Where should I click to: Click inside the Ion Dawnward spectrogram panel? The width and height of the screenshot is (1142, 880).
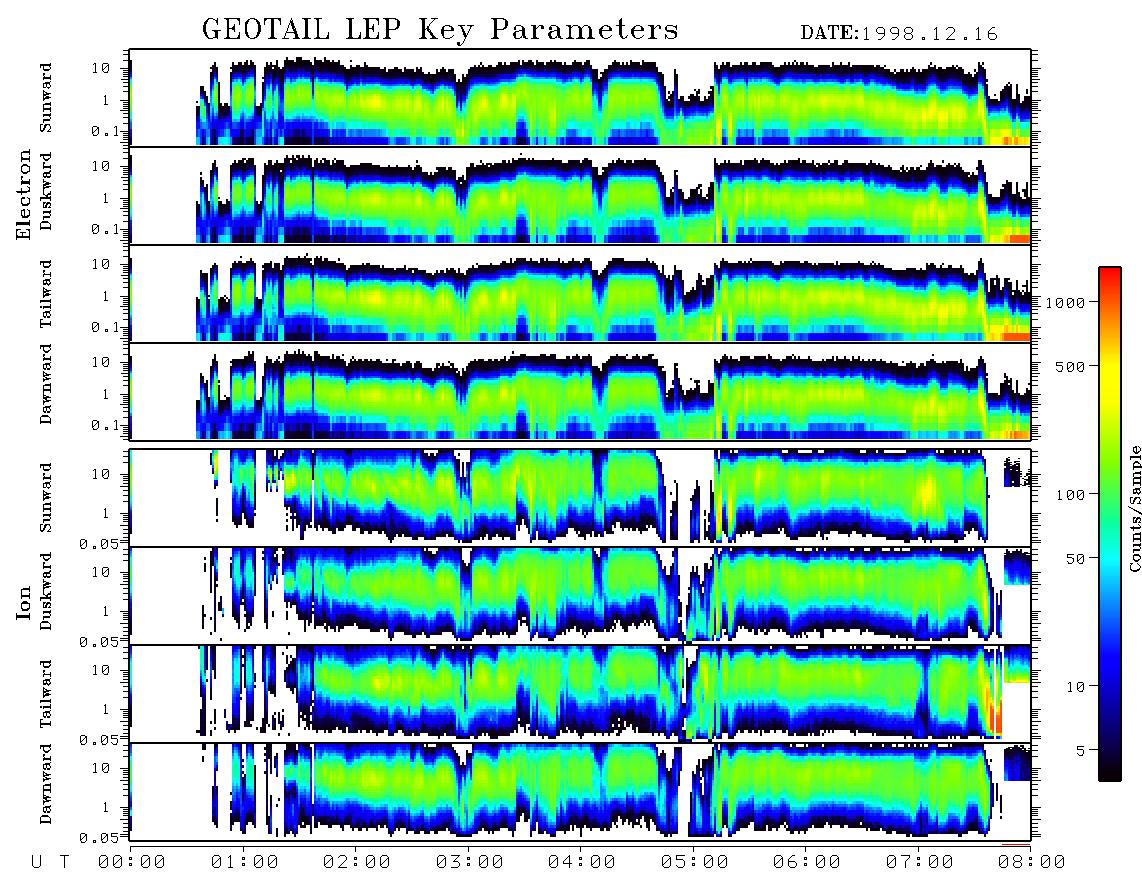click(x=580, y=792)
